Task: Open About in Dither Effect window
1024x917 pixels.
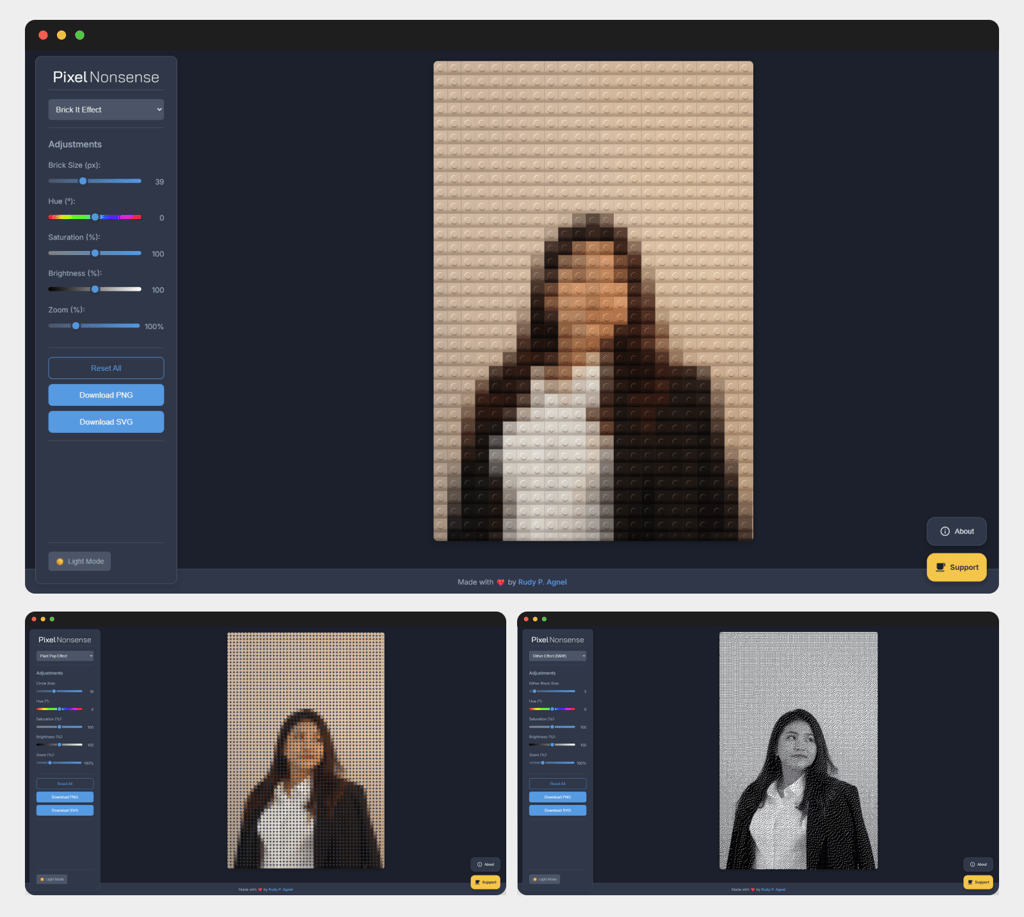Action: pyautogui.click(x=978, y=864)
